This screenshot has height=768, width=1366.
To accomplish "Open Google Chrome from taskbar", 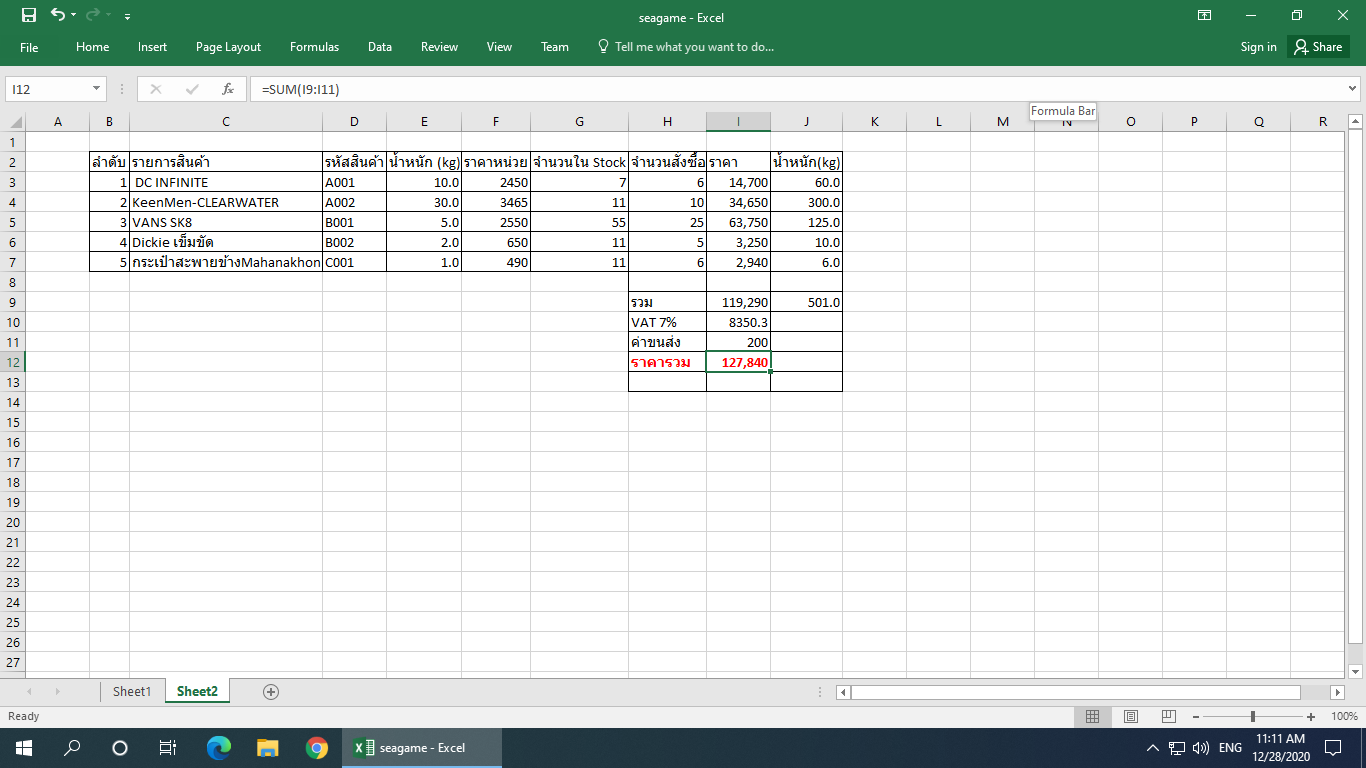I will pyautogui.click(x=317, y=748).
